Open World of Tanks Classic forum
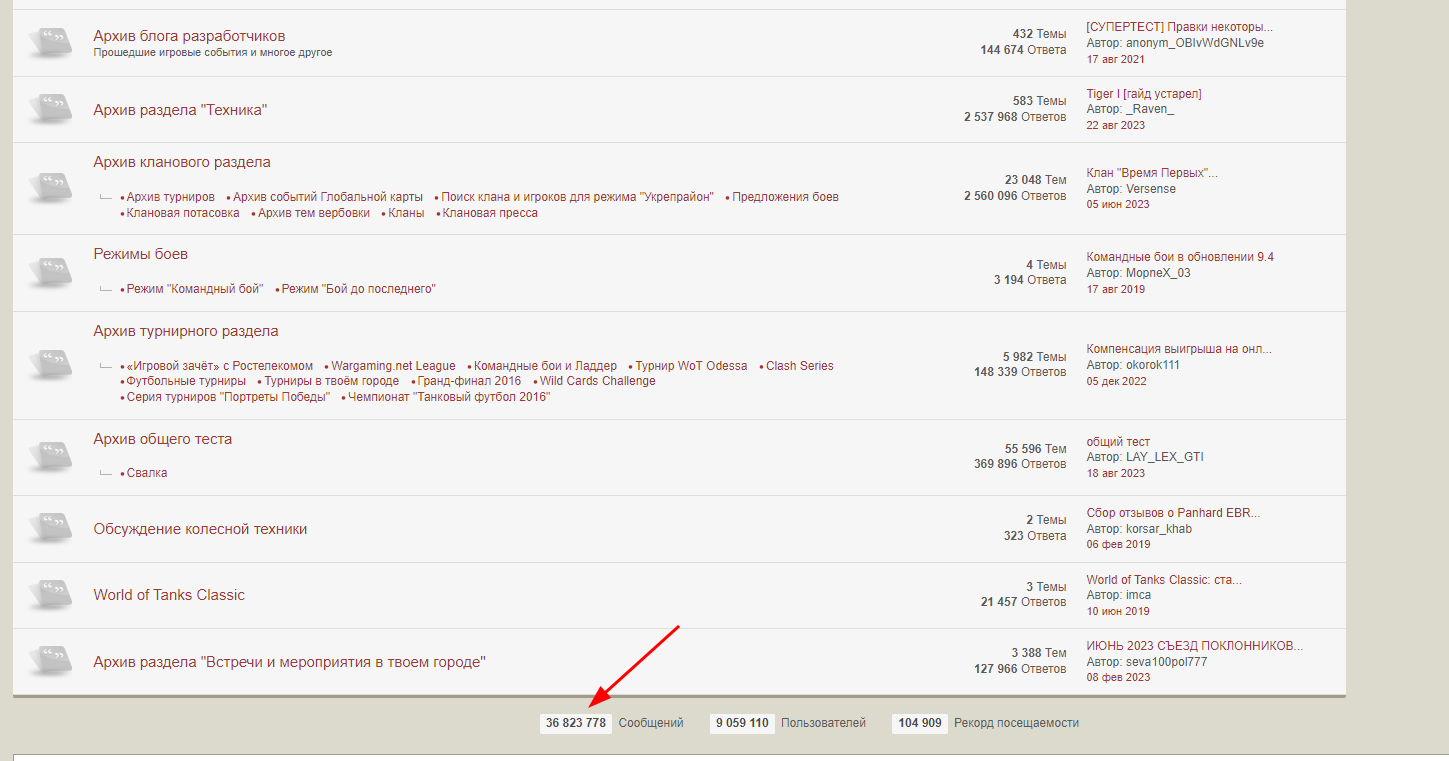The image size is (1449, 761). tap(169, 595)
